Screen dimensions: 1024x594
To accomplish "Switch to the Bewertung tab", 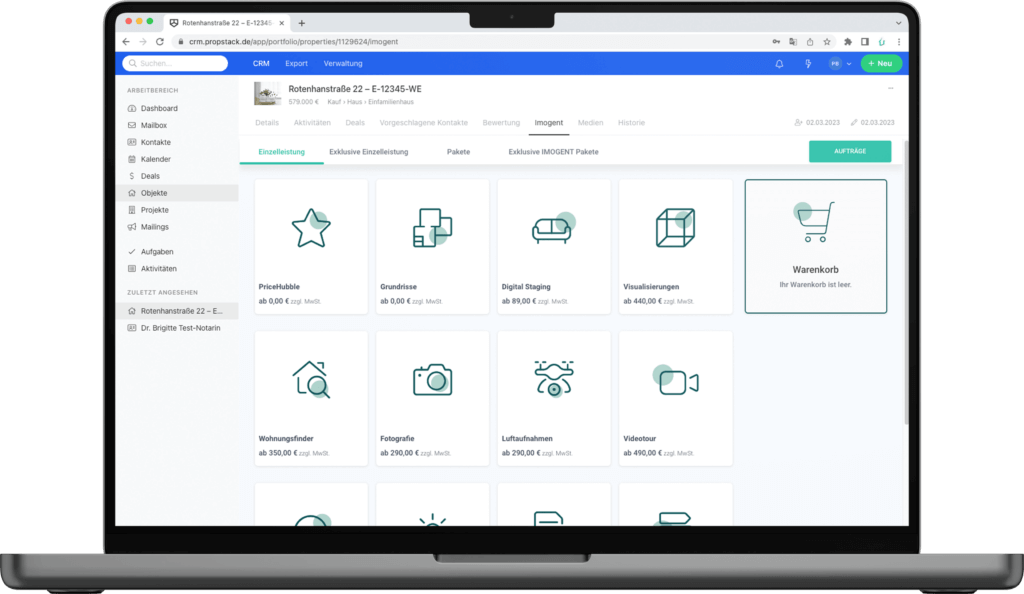I will (x=502, y=123).
